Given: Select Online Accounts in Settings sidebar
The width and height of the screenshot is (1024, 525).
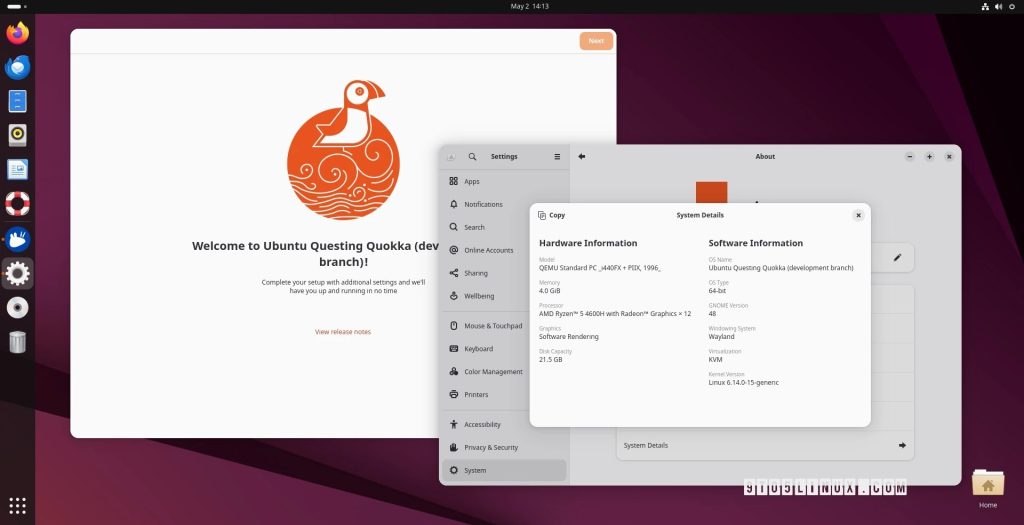Looking at the screenshot, I should [x=488, y=250].
